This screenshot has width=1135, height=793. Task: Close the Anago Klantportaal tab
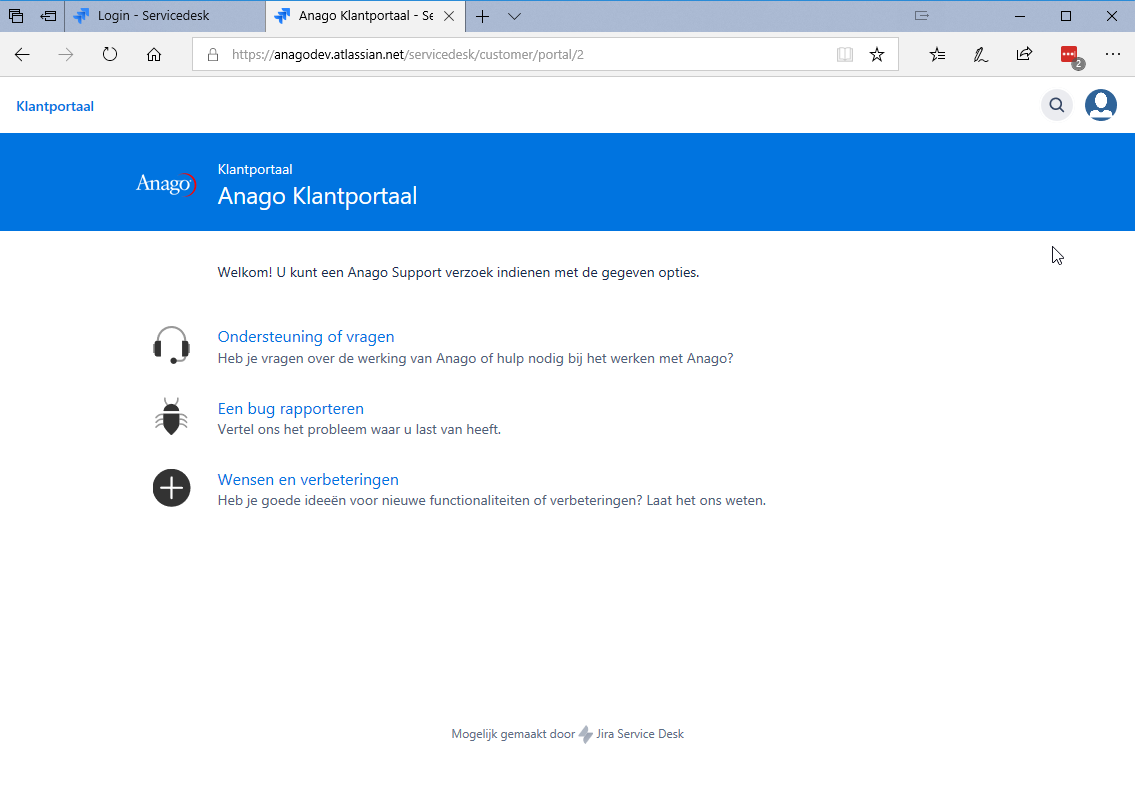tap(449, 16)
